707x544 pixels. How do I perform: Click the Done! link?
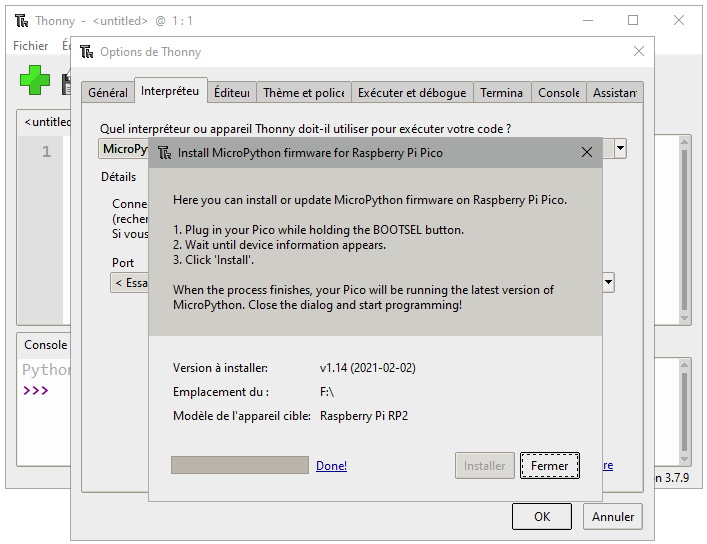tap(331, 466)
